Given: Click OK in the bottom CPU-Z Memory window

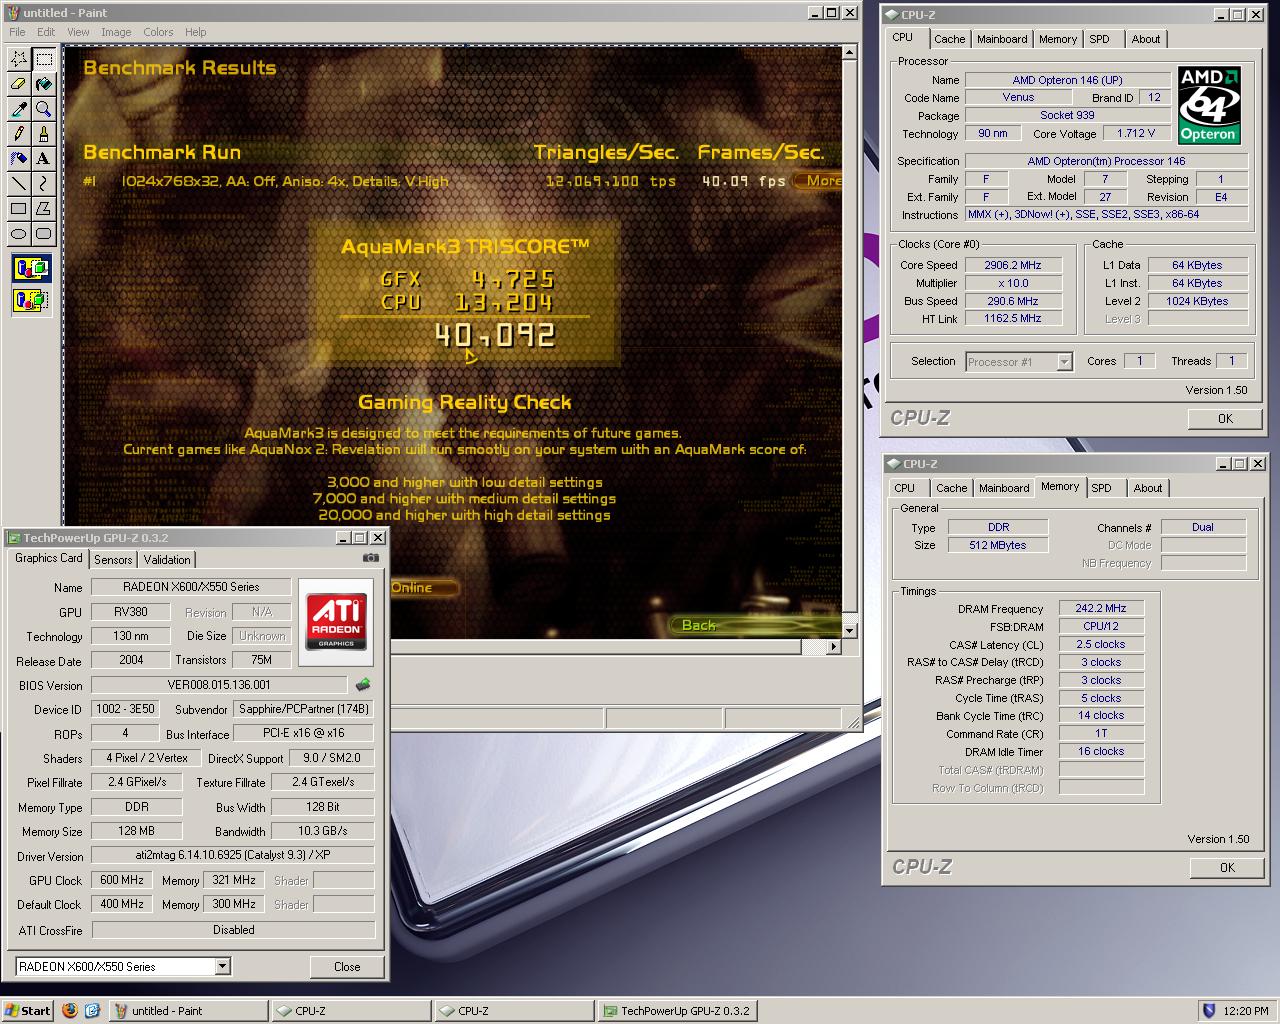Looking at the screenshot, I should 1227,868.
